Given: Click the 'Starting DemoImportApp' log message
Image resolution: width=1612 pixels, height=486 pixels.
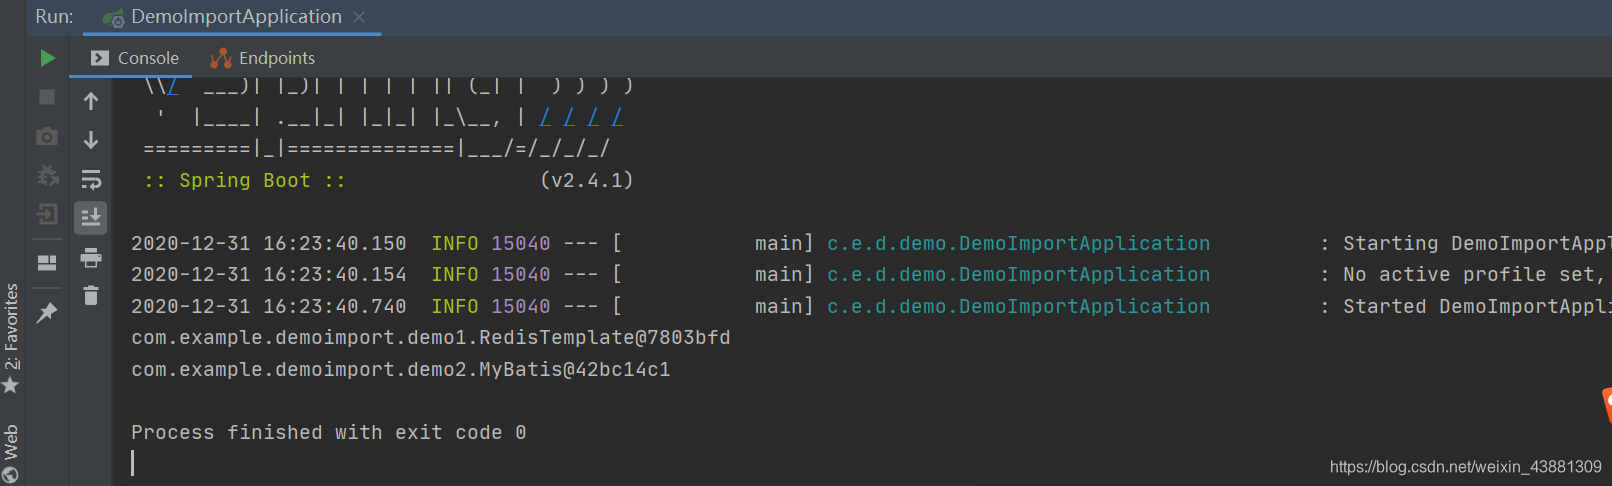Looking at the screenshot, I should 1476,243.
